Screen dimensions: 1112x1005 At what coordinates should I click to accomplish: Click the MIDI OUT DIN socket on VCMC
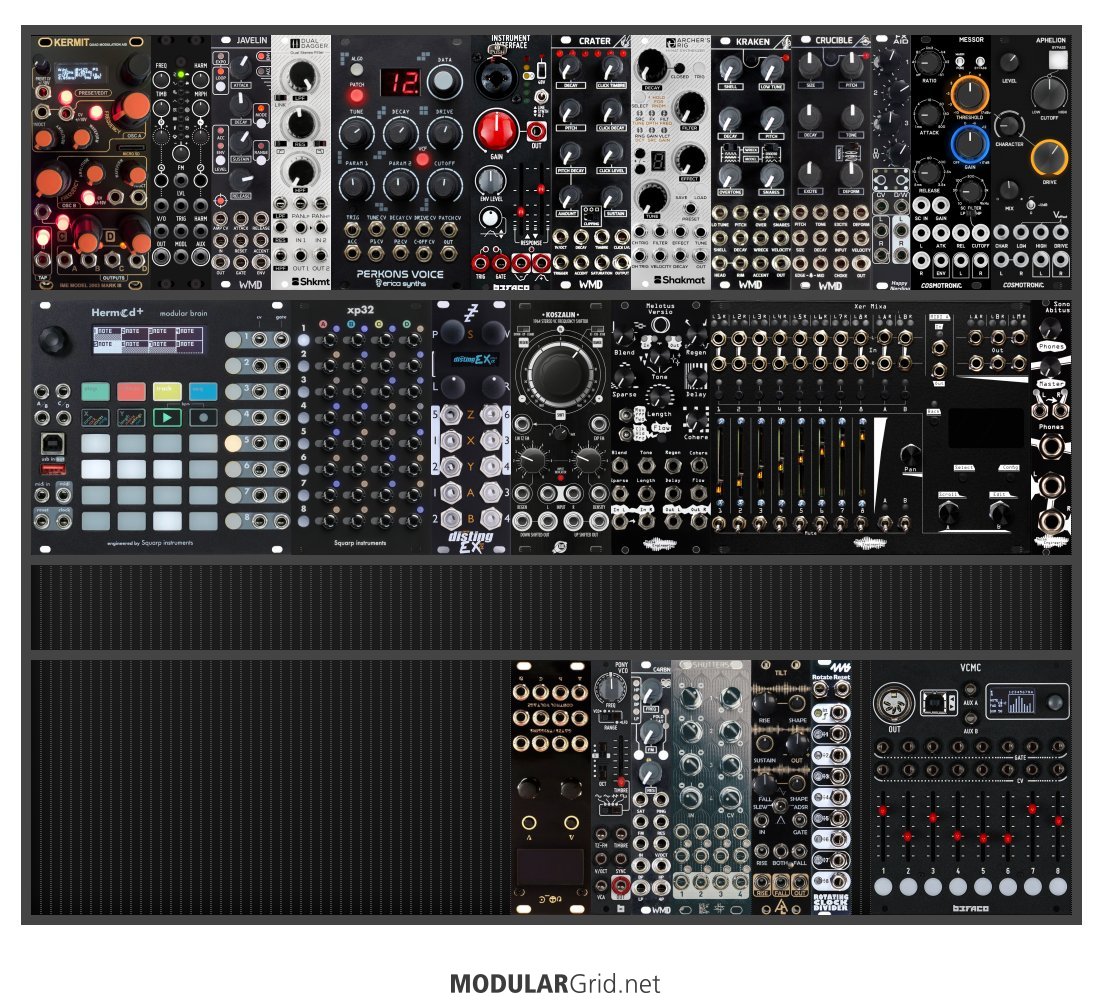coord(894,704)
